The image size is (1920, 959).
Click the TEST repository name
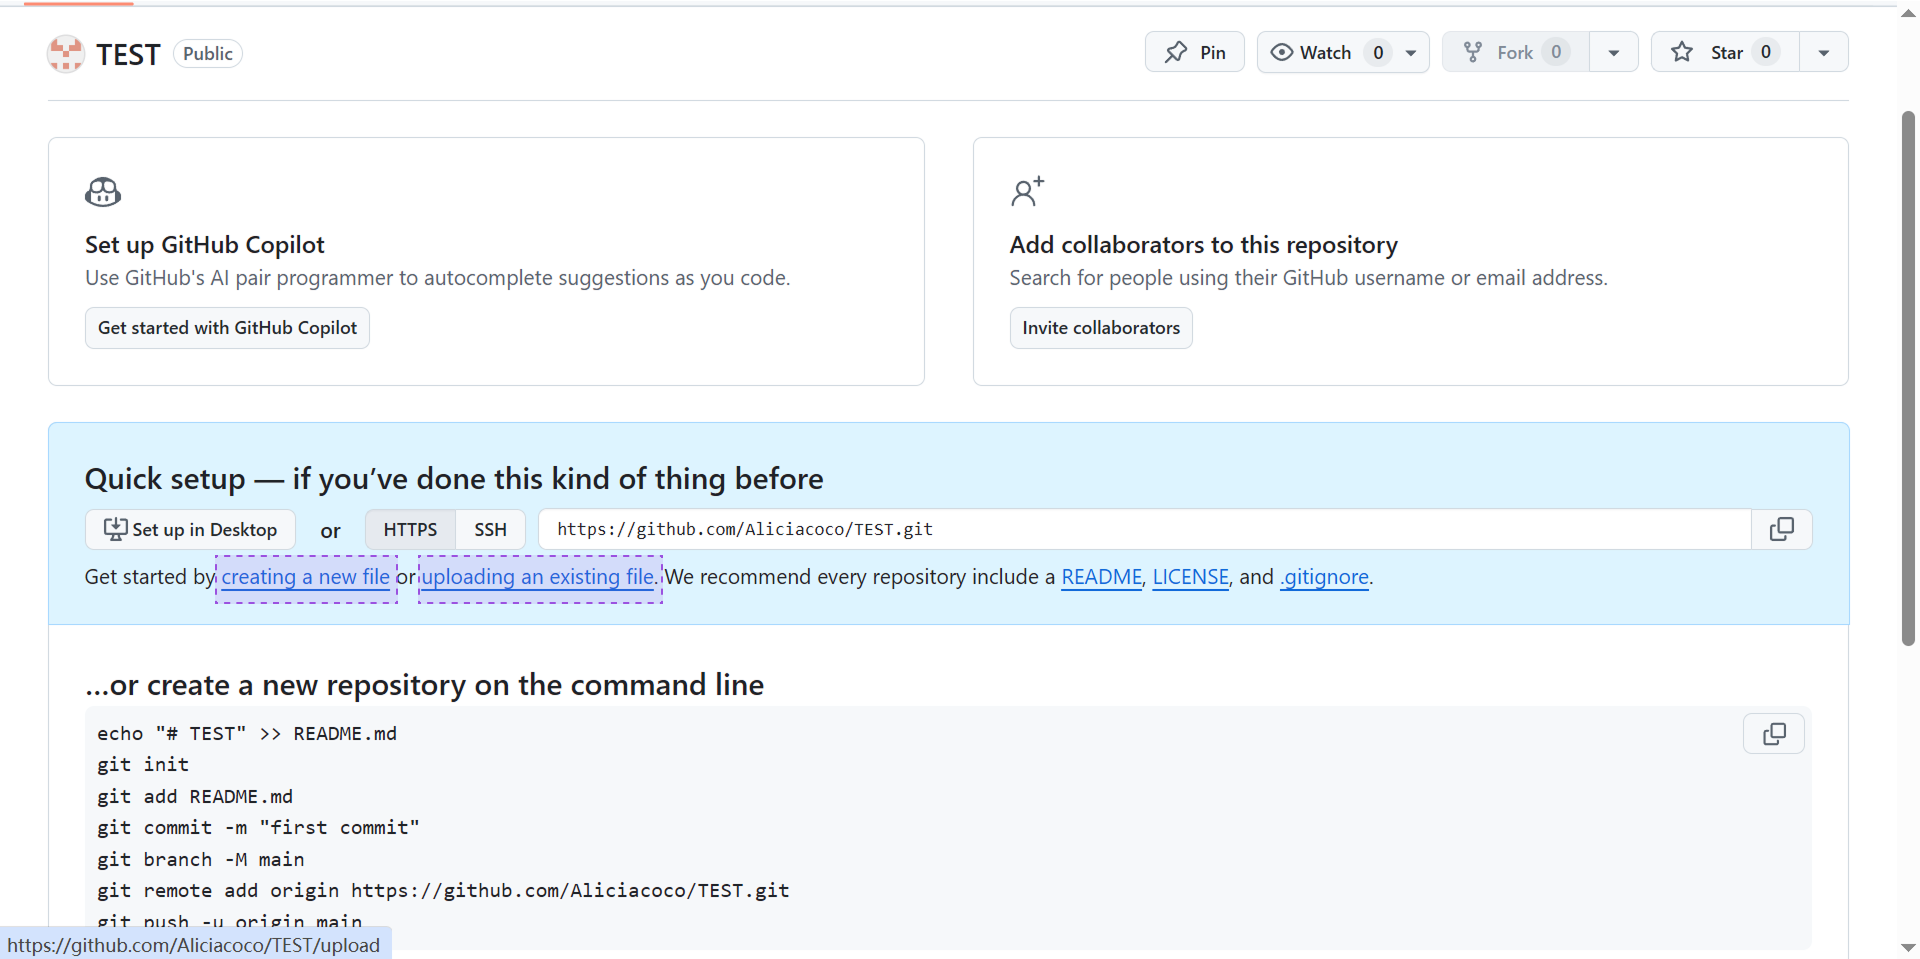(128, 54)
